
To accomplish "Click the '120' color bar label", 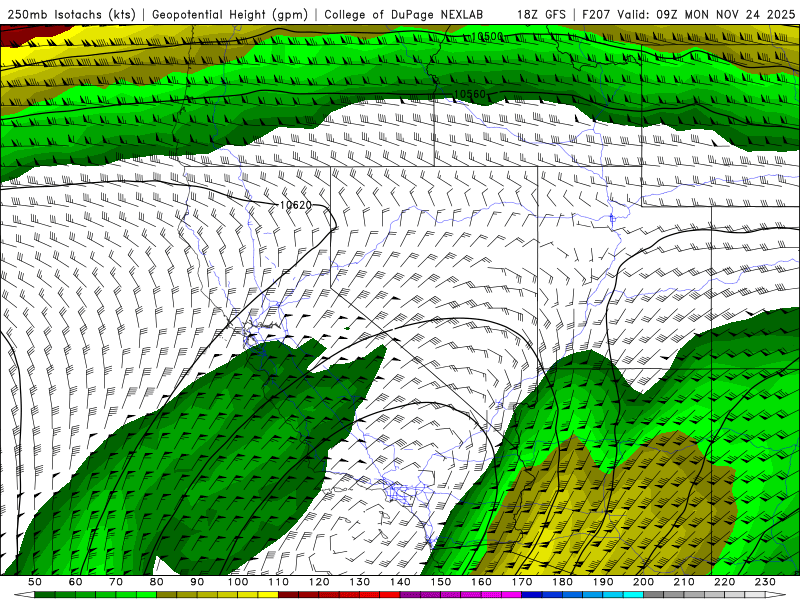I will (319, 582).
